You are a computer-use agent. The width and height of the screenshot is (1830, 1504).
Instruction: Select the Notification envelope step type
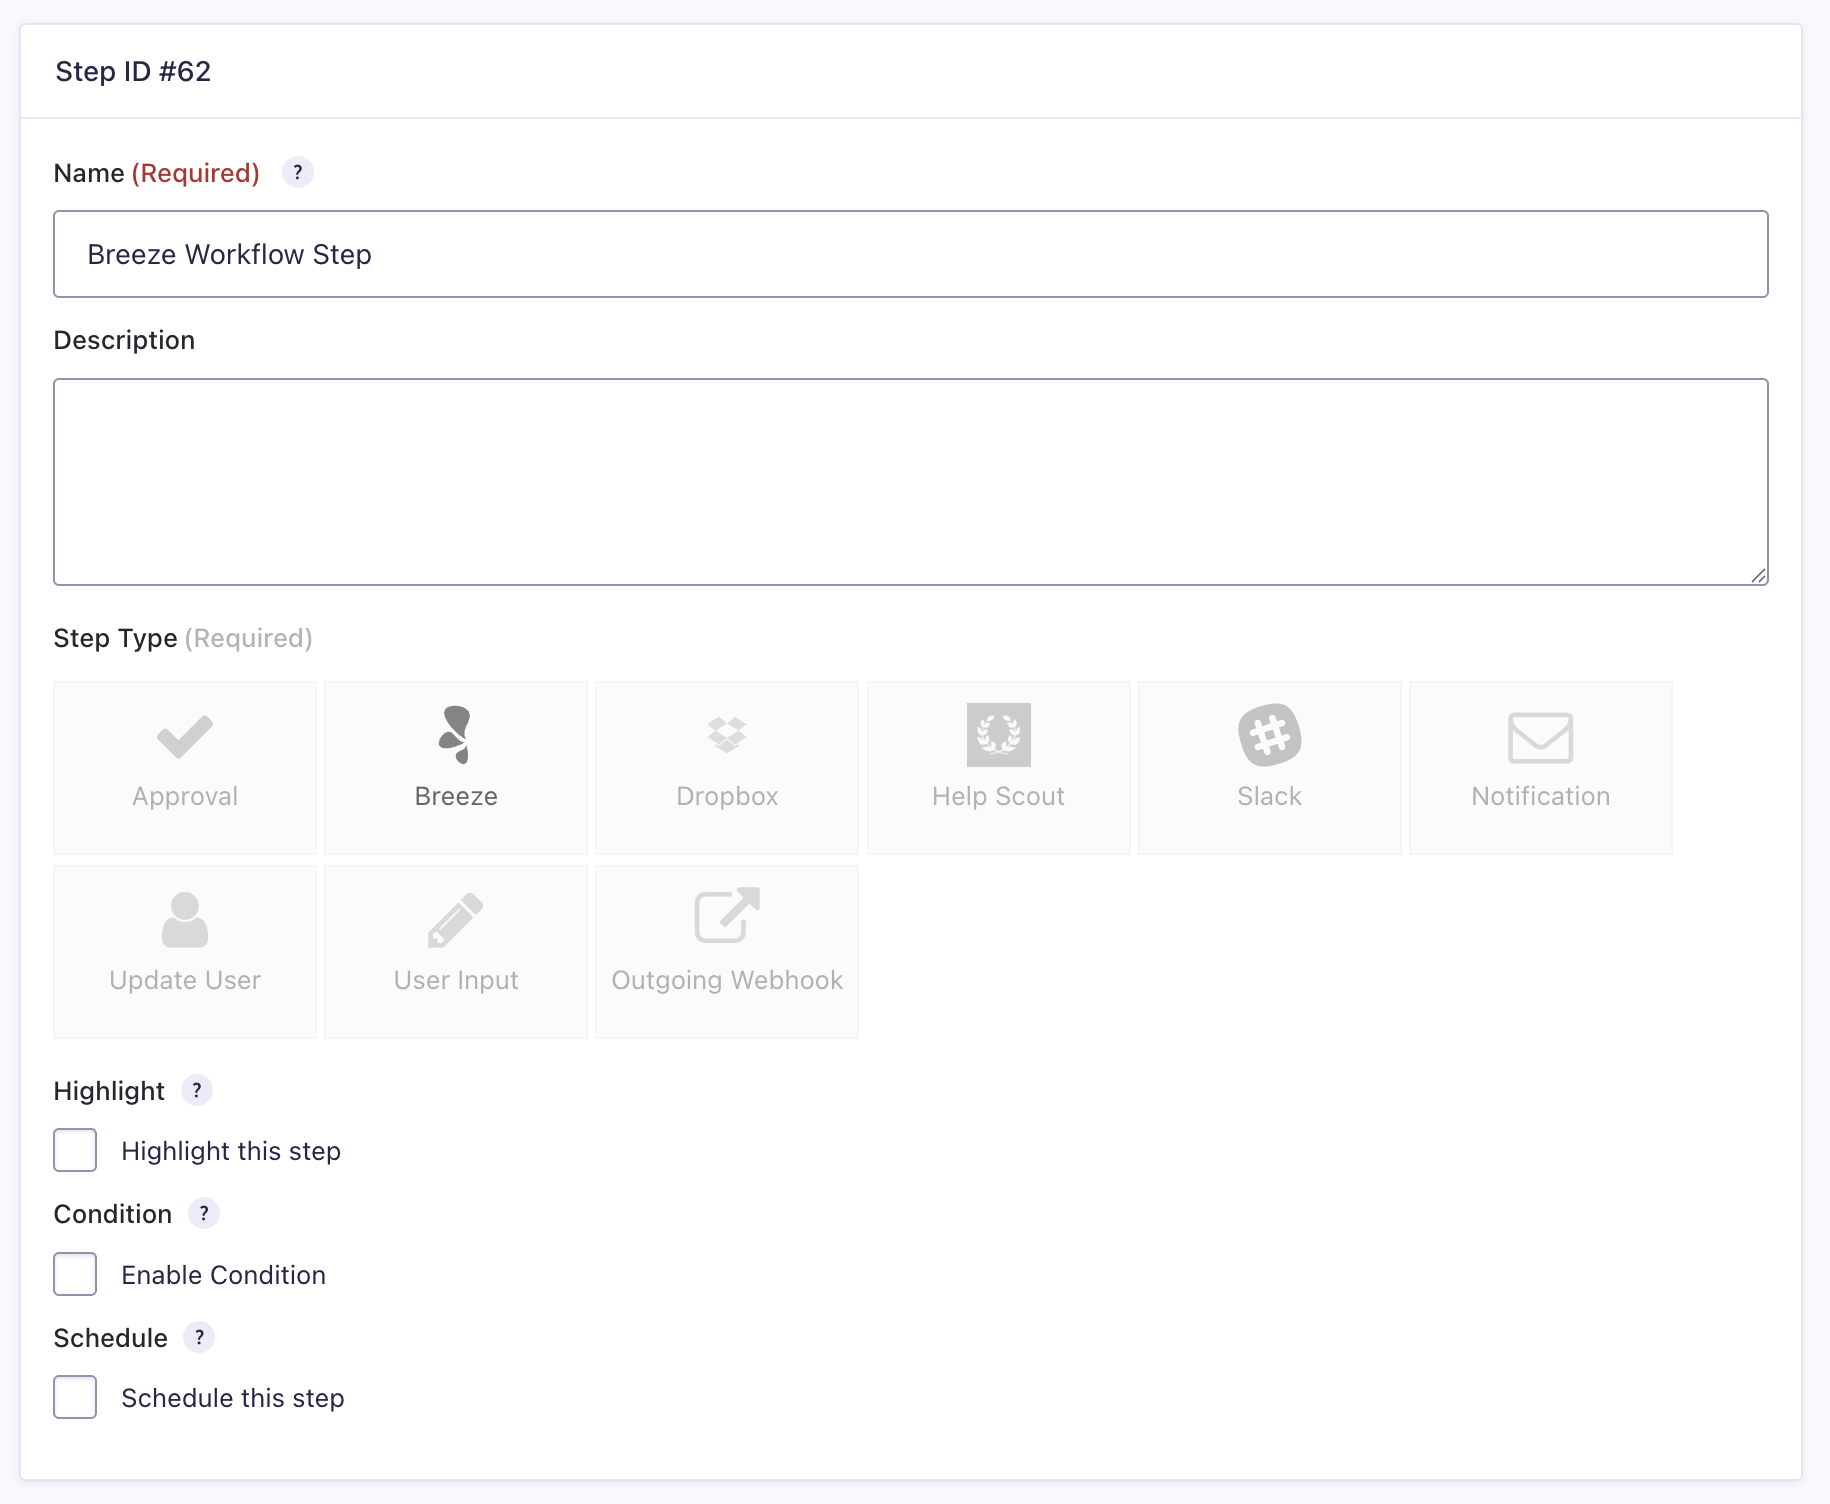(x=1540, y=767)
